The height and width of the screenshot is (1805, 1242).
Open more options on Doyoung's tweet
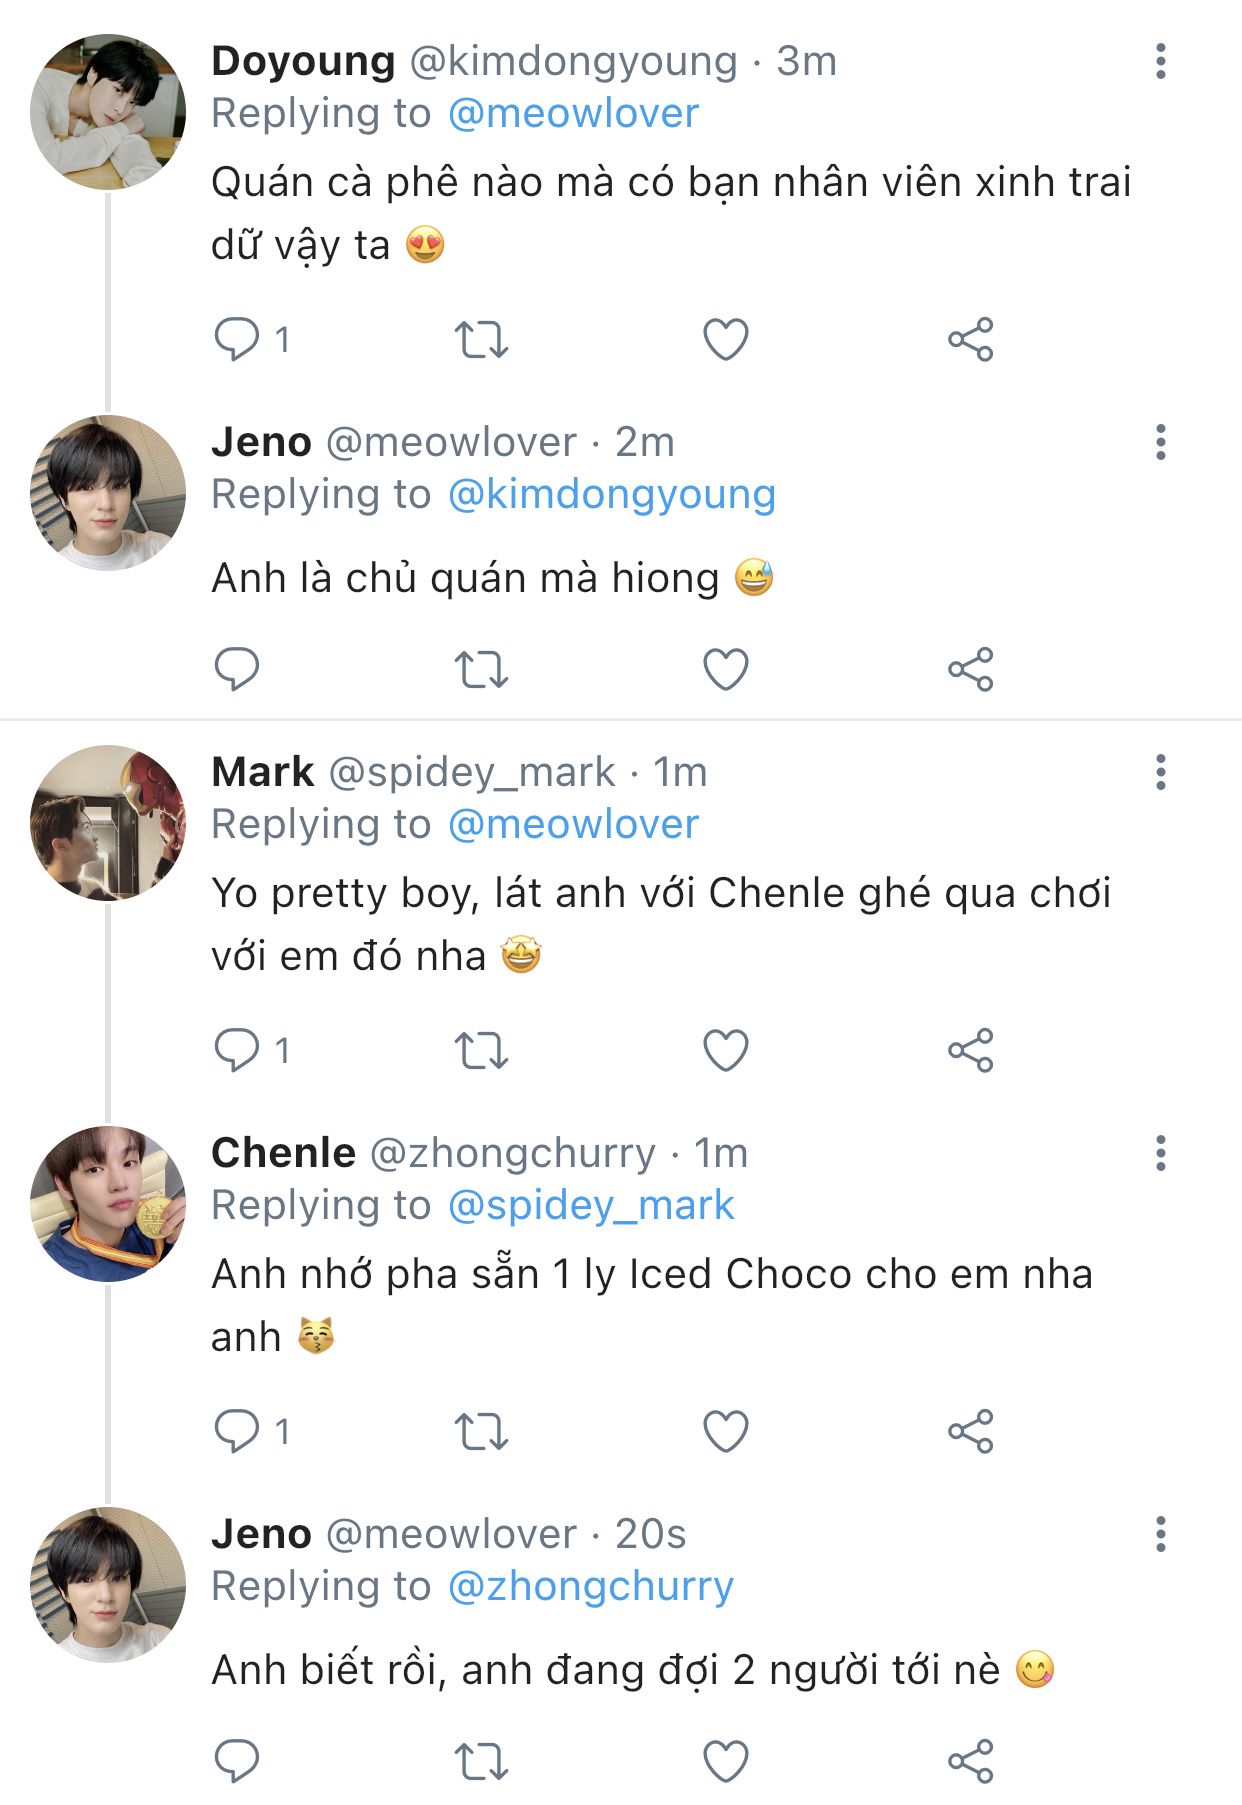(1160, 61)
